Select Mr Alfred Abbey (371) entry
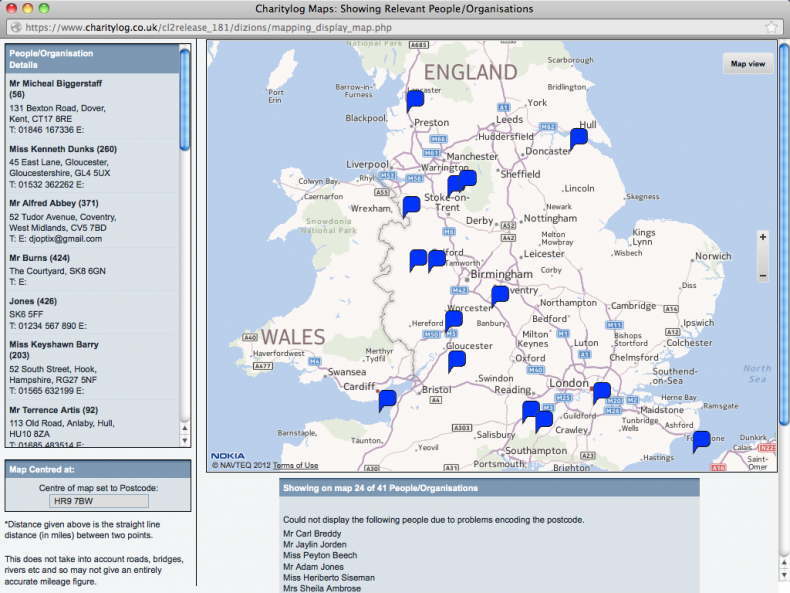 (x=92, y=221)
